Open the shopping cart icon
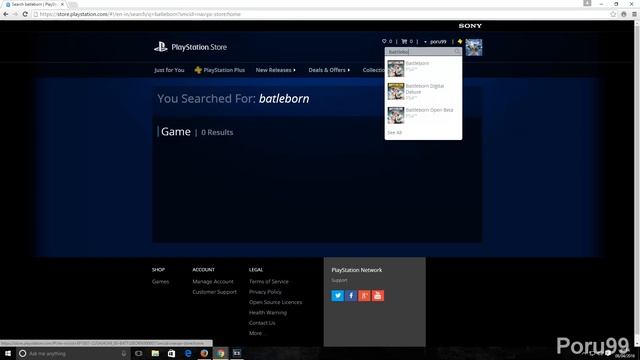 (404, 41)
